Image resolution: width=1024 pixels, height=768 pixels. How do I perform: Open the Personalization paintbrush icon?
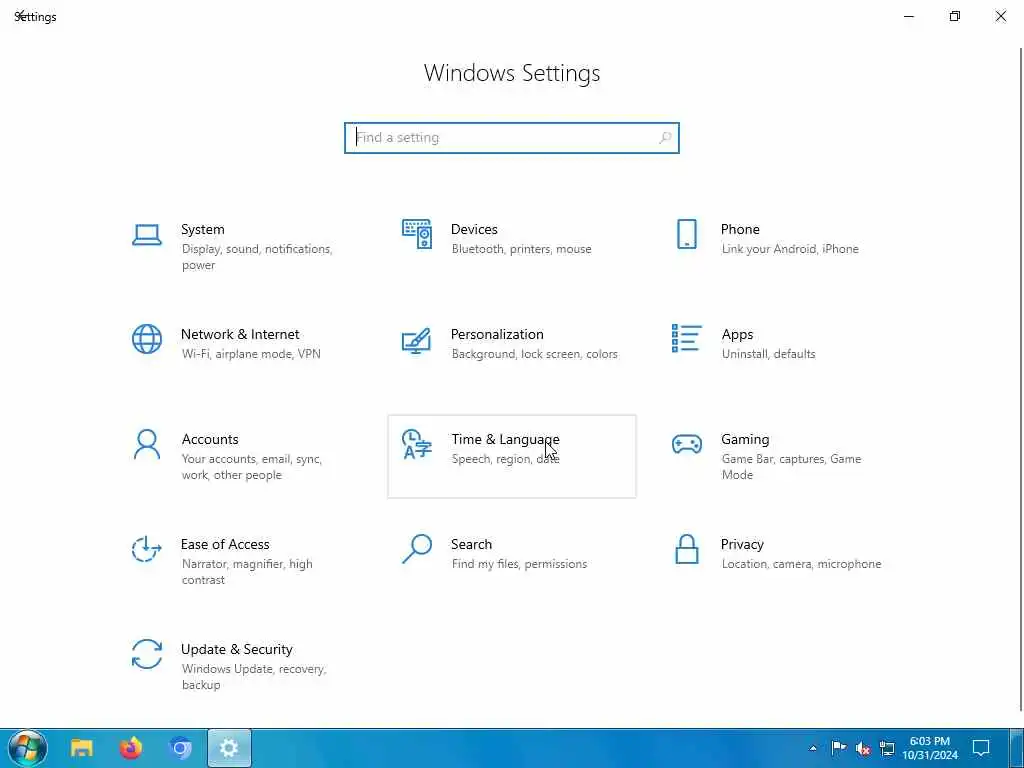point(417,340)
